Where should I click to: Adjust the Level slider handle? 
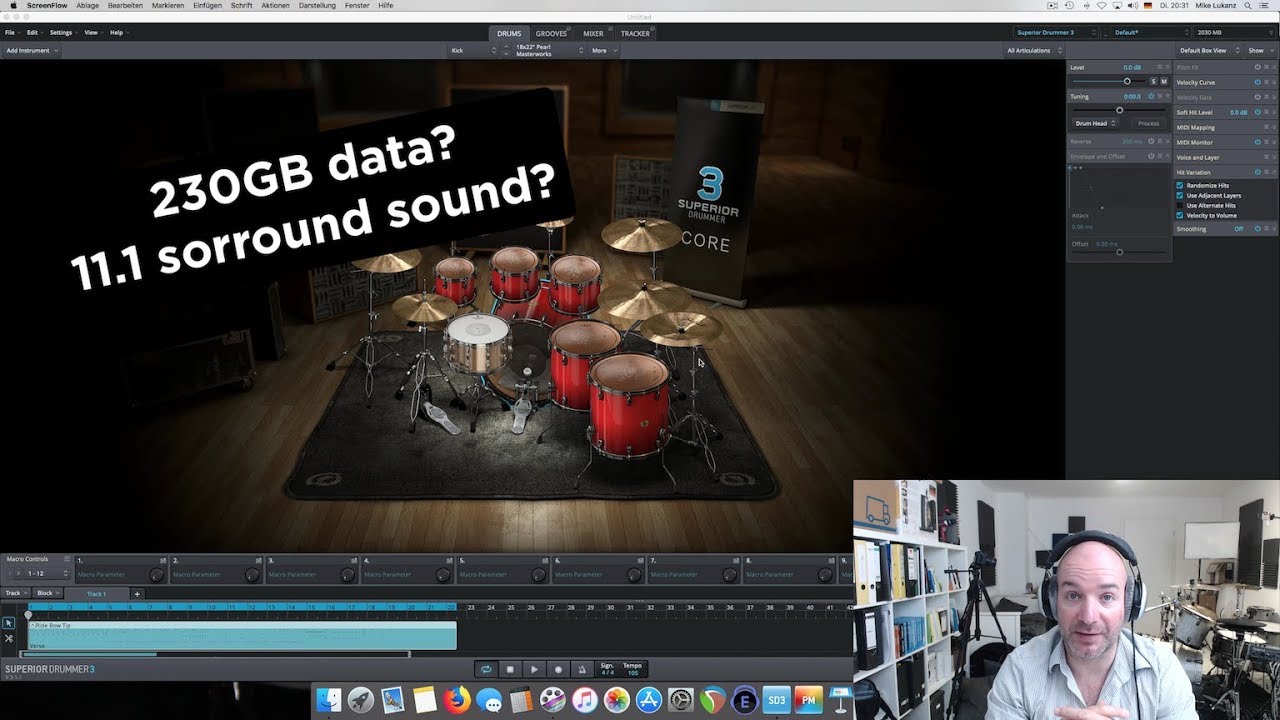coord(1127,81)
